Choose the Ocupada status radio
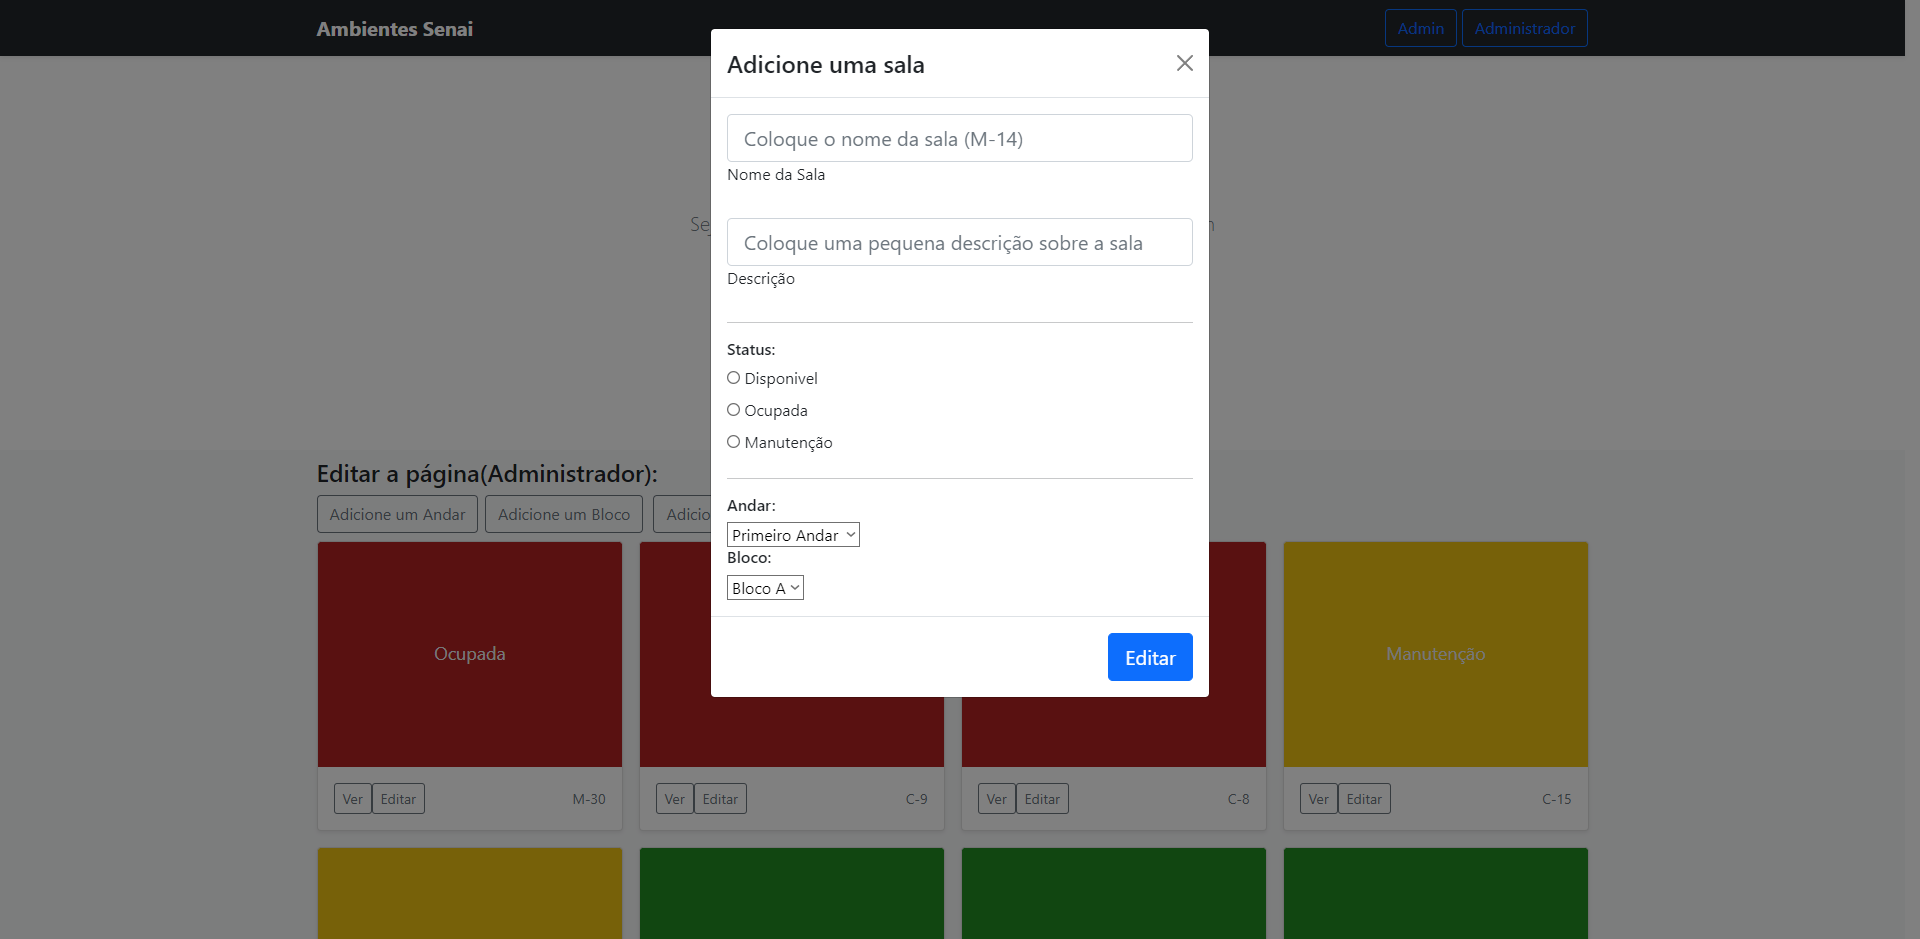The height and width of the screenshot is (939, 1920). pos(734,410)
